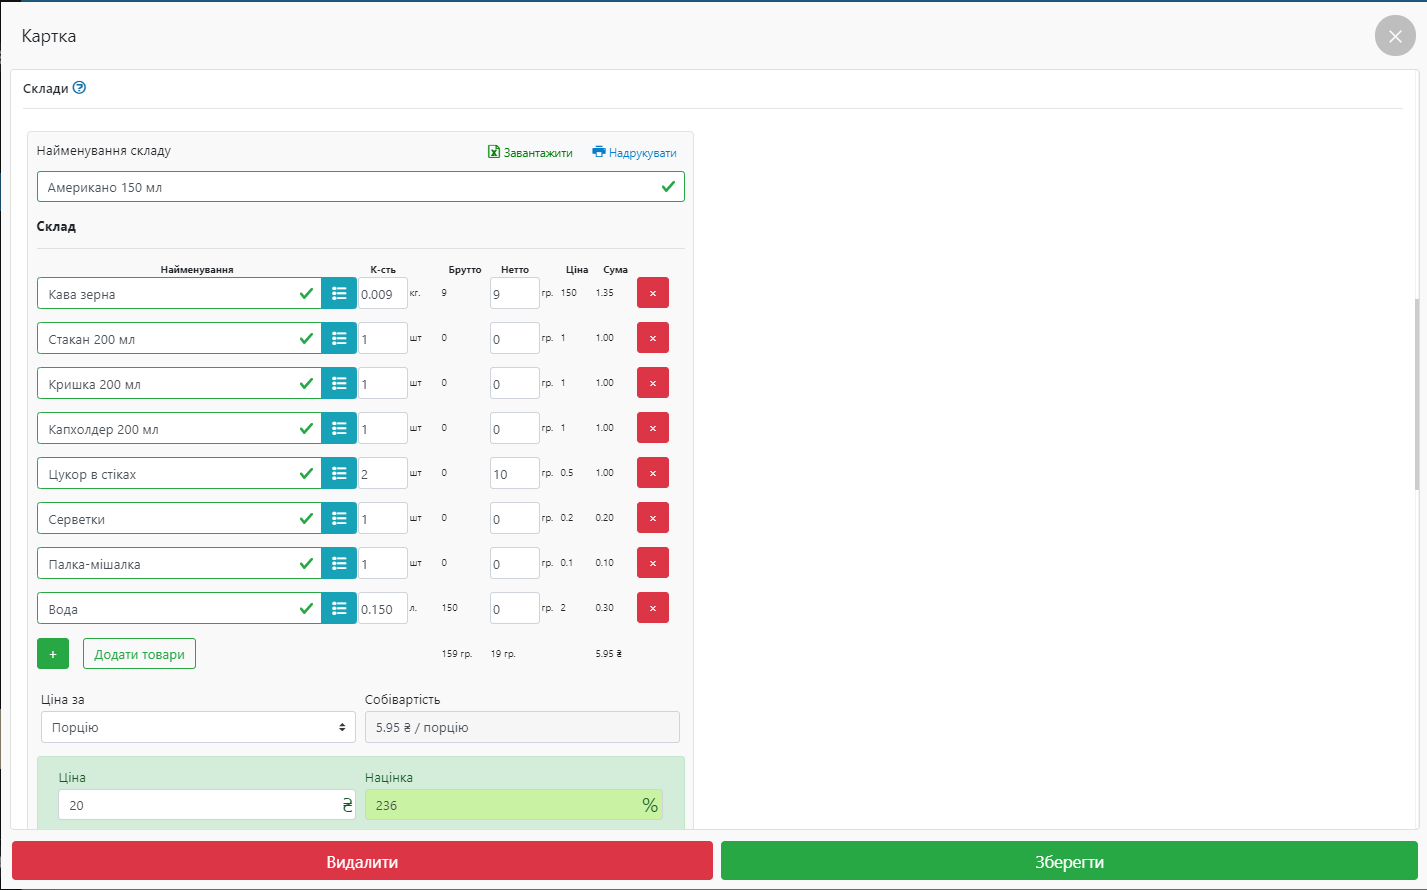Click the Ціна price input field
The height and width of the screenshot is (890, 1427).
[198, 805]
